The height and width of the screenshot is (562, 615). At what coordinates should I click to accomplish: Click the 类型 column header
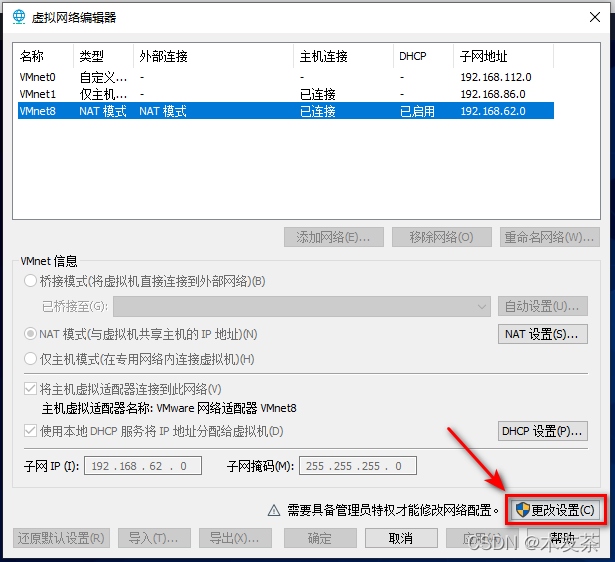coord(103,56)
